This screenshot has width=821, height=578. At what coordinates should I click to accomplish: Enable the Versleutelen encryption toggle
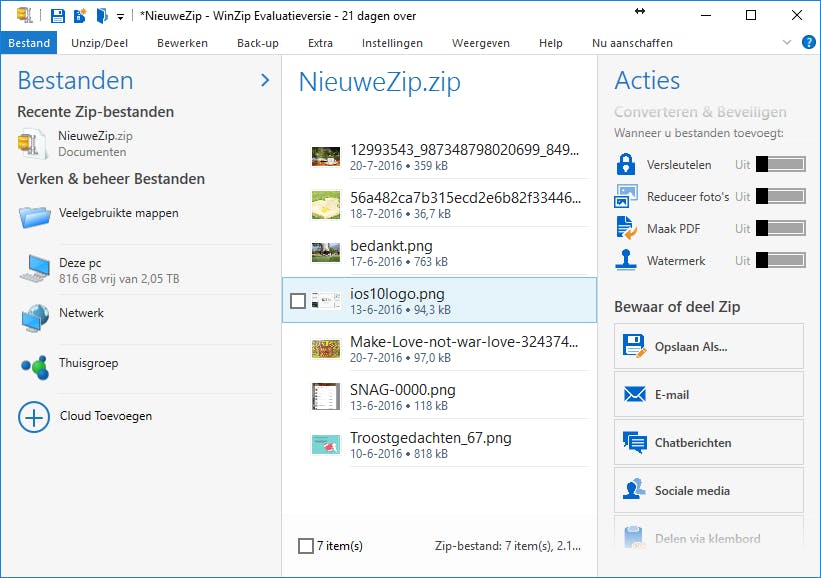click(780, 165)
